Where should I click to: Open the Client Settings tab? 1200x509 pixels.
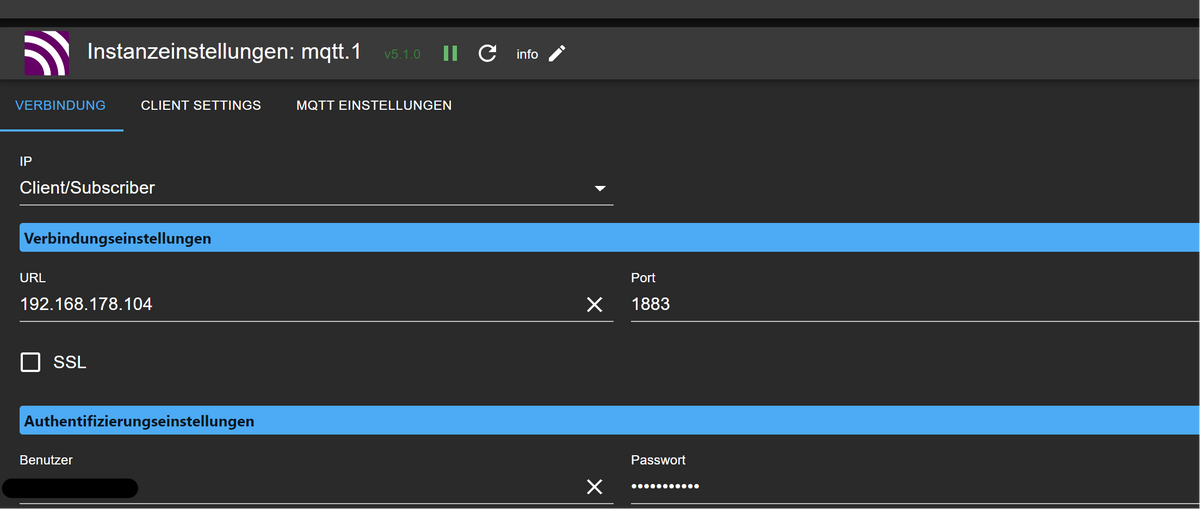tap(201, 105)
